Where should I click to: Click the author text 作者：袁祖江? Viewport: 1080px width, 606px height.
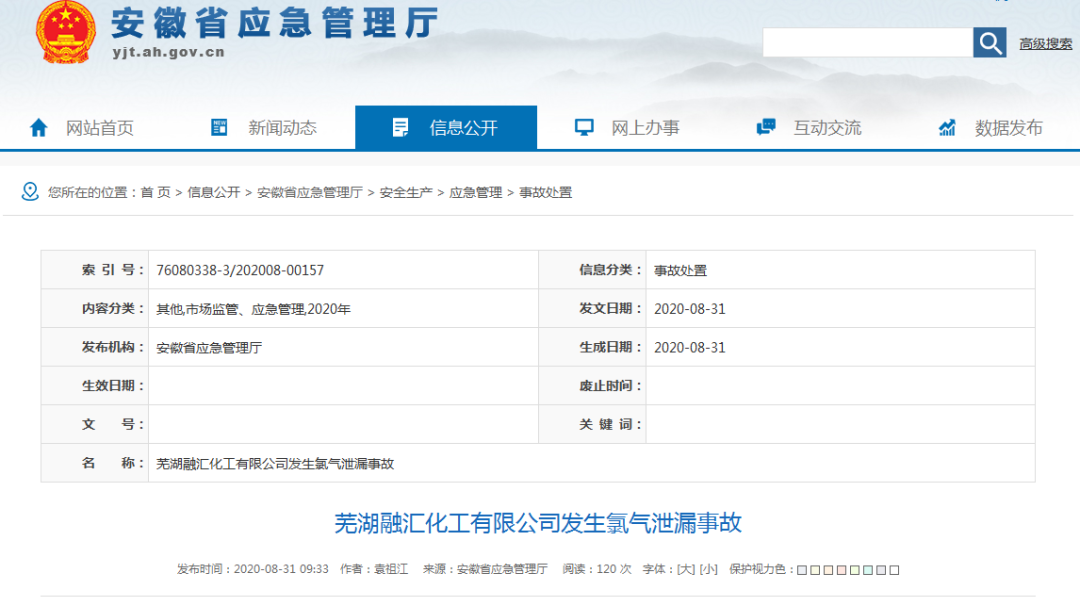point(374,569)
